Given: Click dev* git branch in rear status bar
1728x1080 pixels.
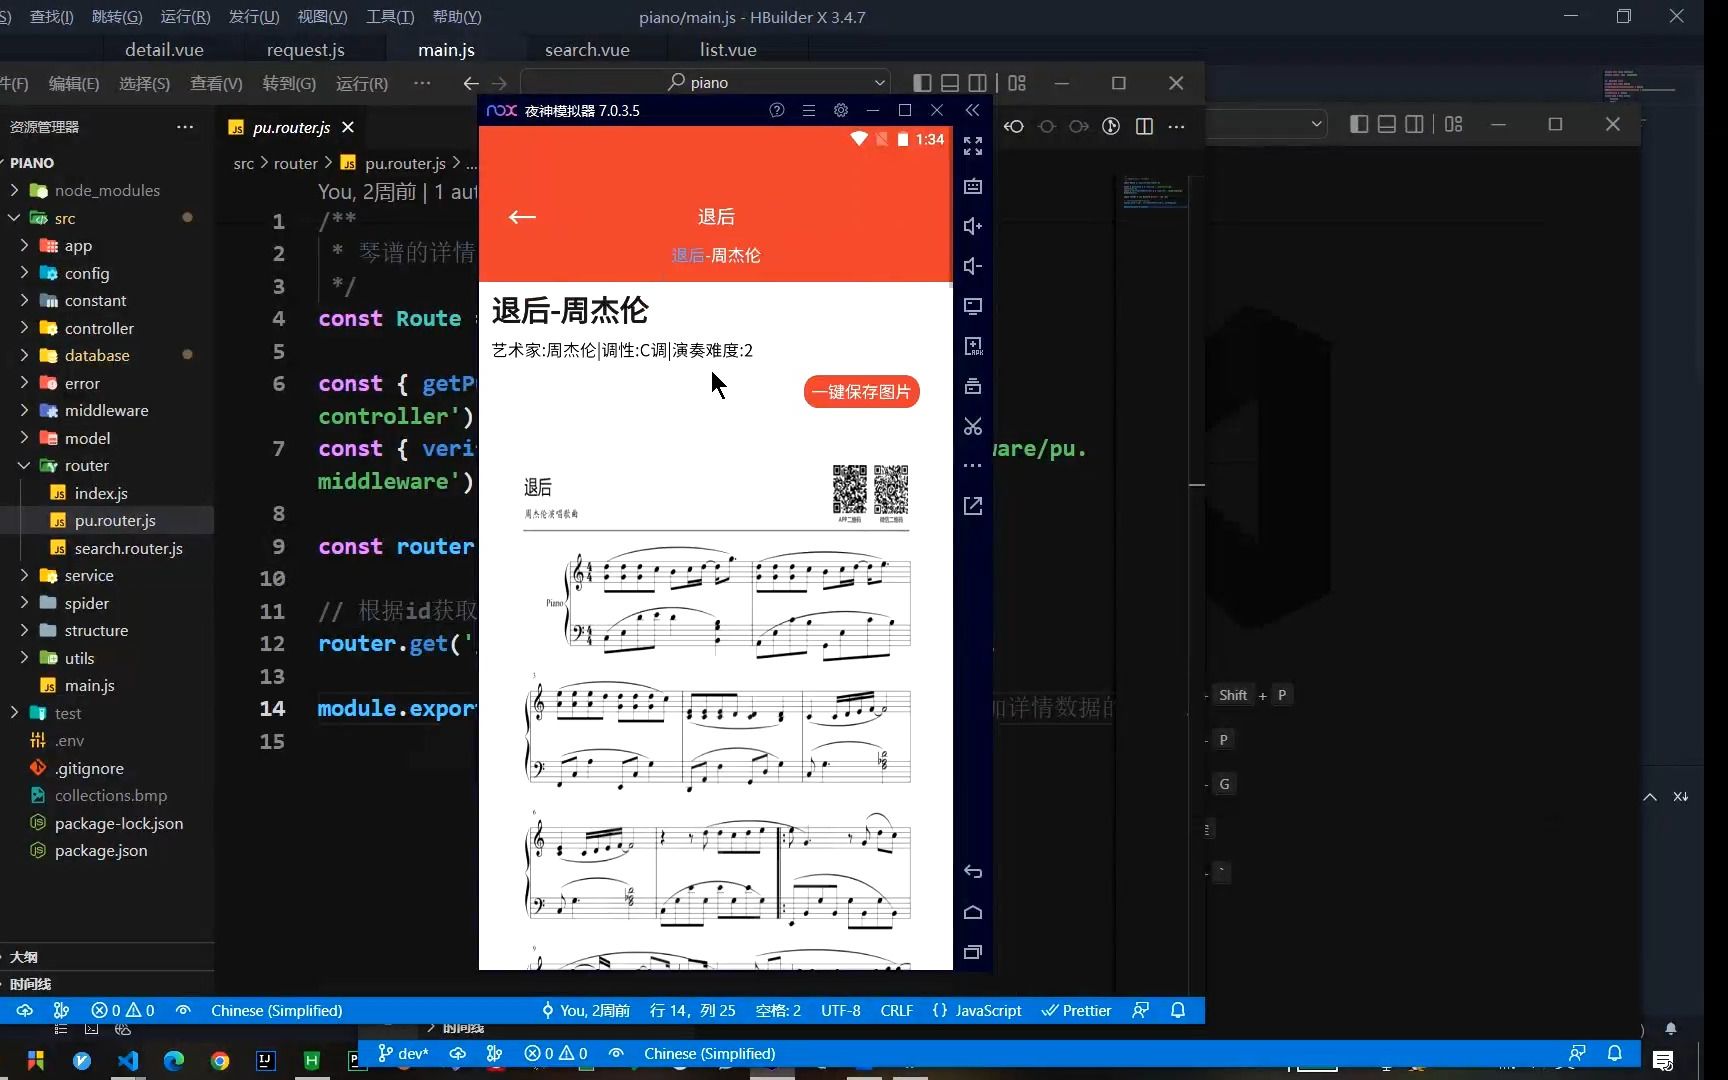Looking at the screenshot, I should click(x=403, y=1053).
